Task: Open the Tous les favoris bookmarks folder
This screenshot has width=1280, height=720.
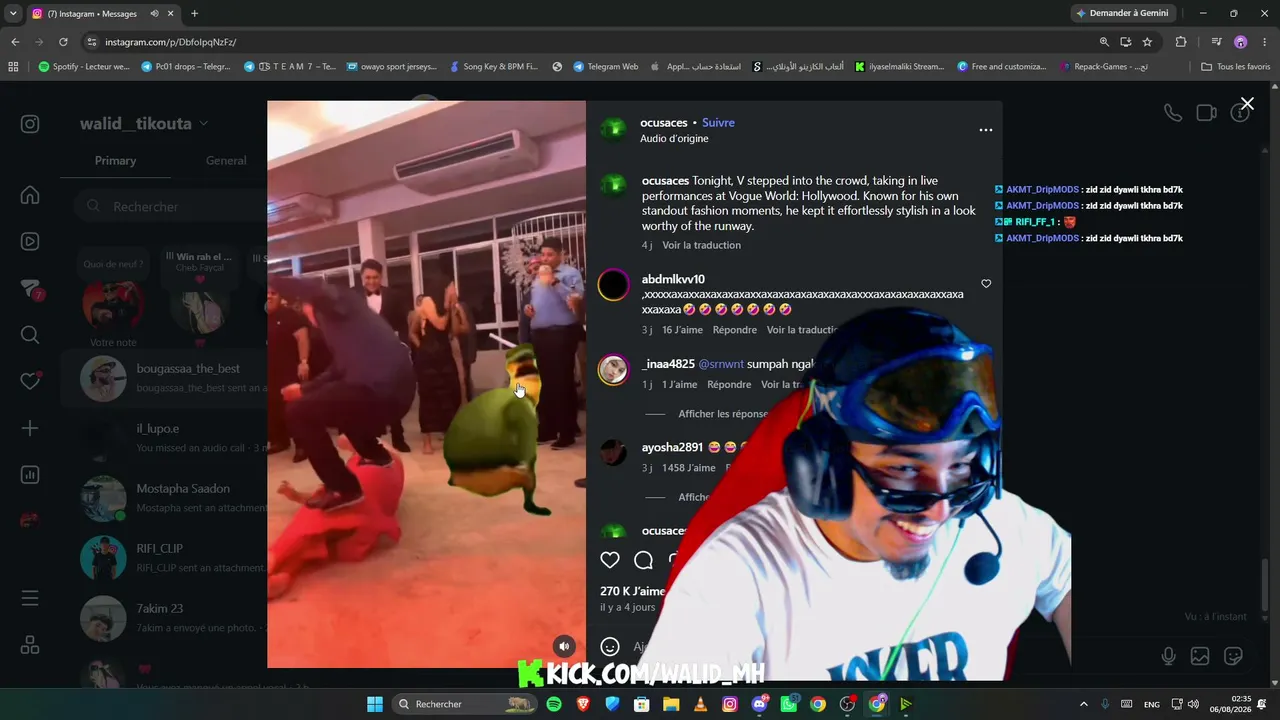Action: 1235,67
